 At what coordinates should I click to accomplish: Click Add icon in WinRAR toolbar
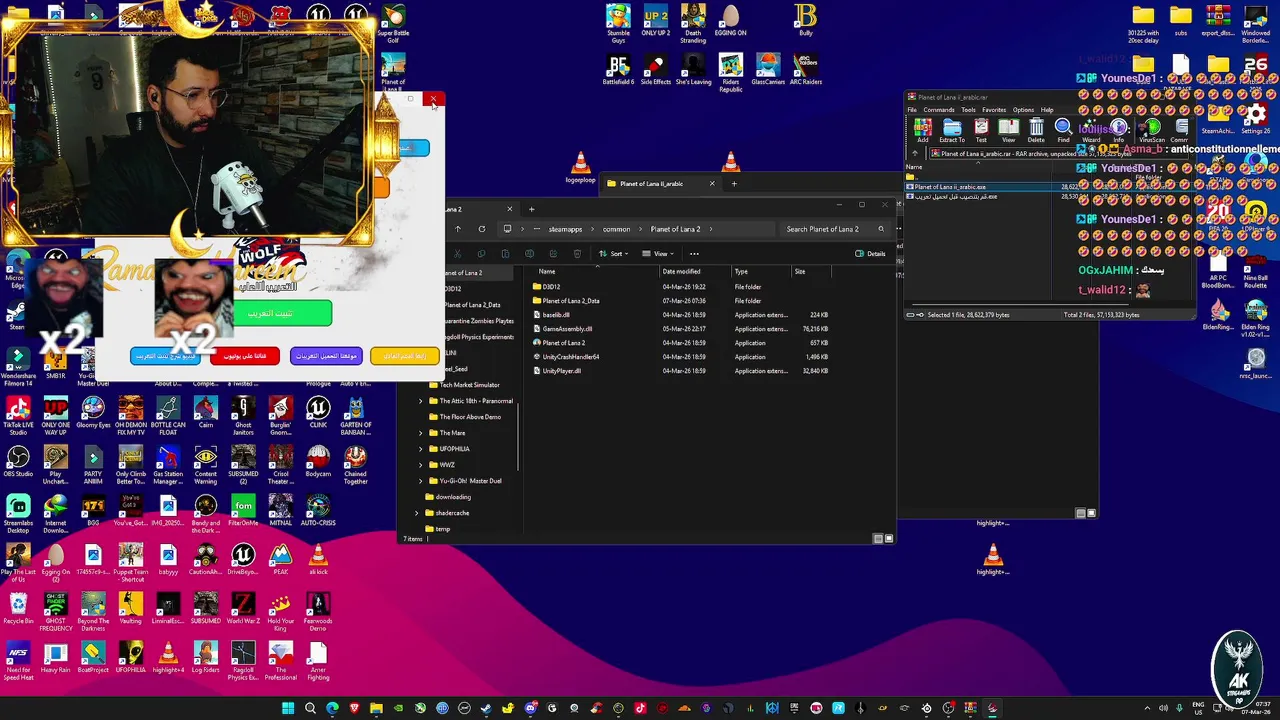[x=922, y=130]
